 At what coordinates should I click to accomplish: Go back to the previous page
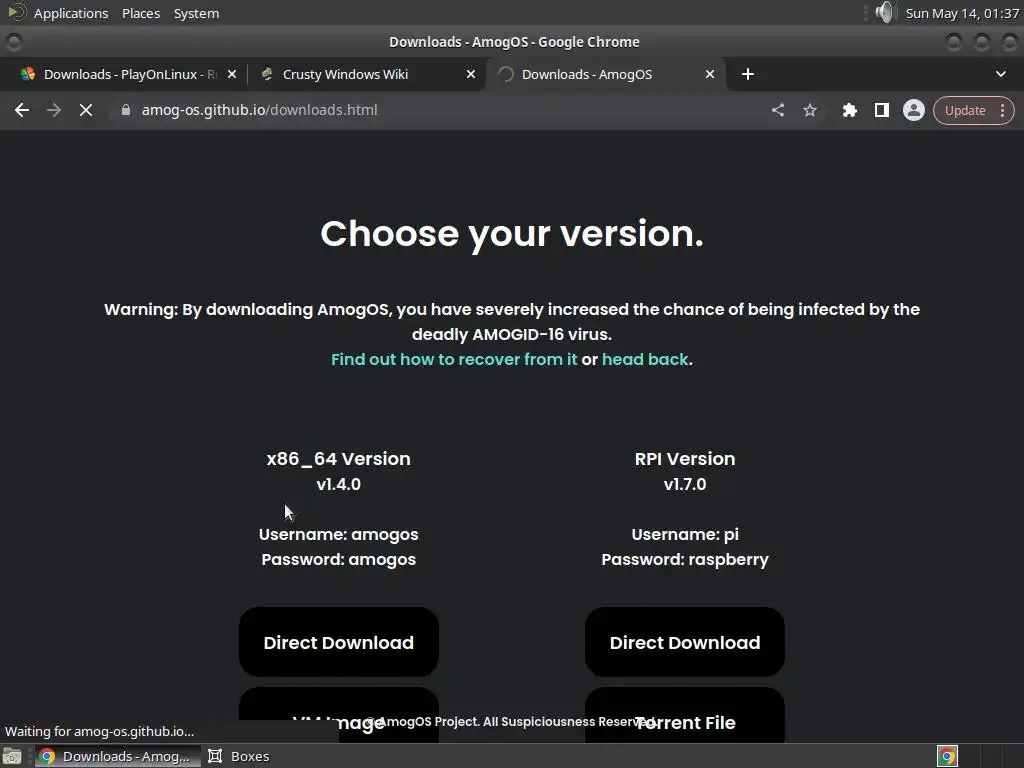[x=22, y=110]
